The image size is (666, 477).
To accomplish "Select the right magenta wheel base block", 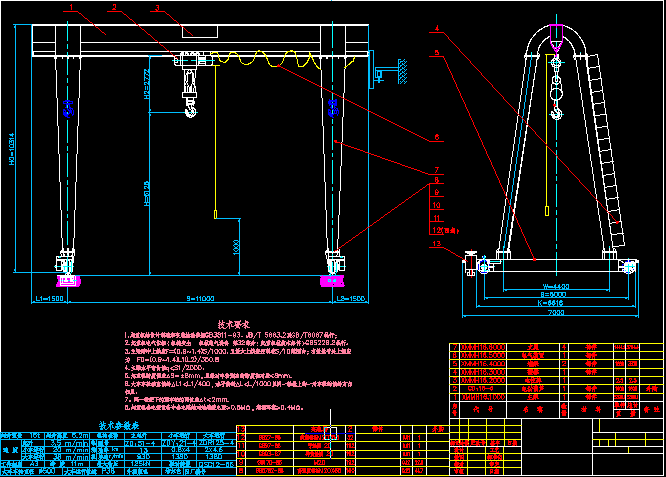I will (331, 281).
